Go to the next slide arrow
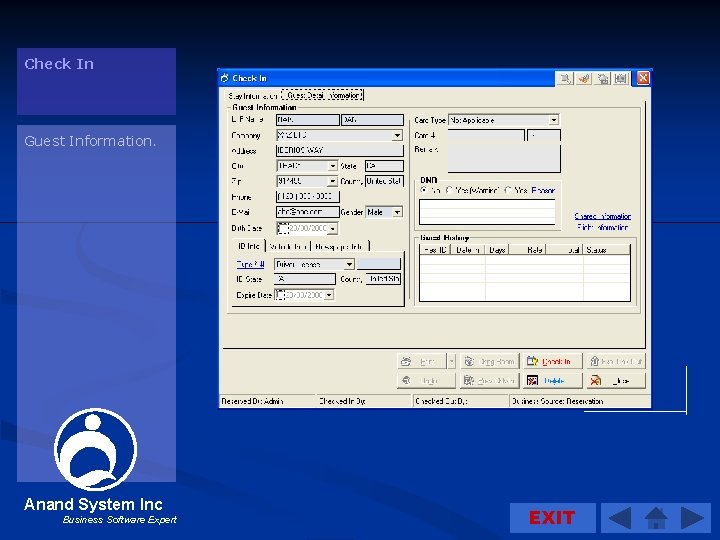The width and height of the screenshot is (720, 540). [x=693, y=518]
